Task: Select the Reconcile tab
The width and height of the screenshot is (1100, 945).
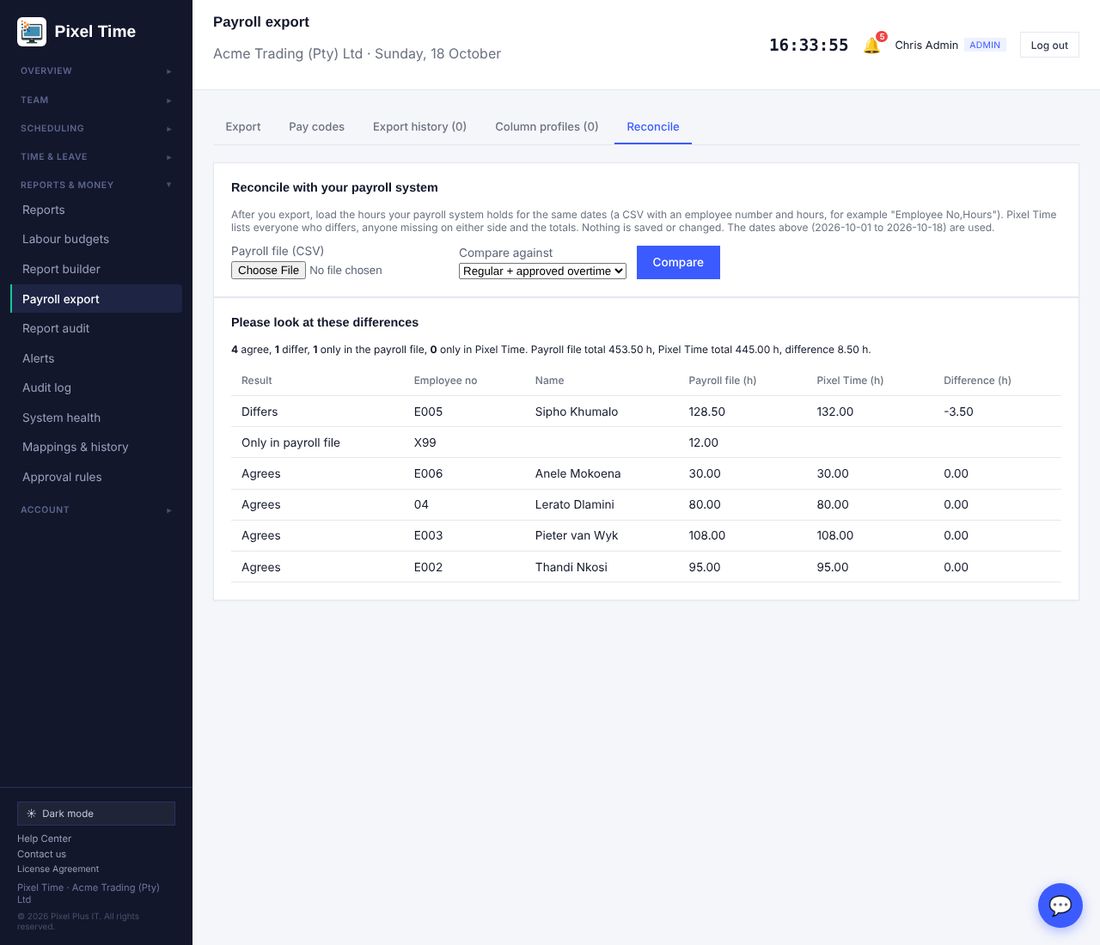Action: (x=652, y=126)
